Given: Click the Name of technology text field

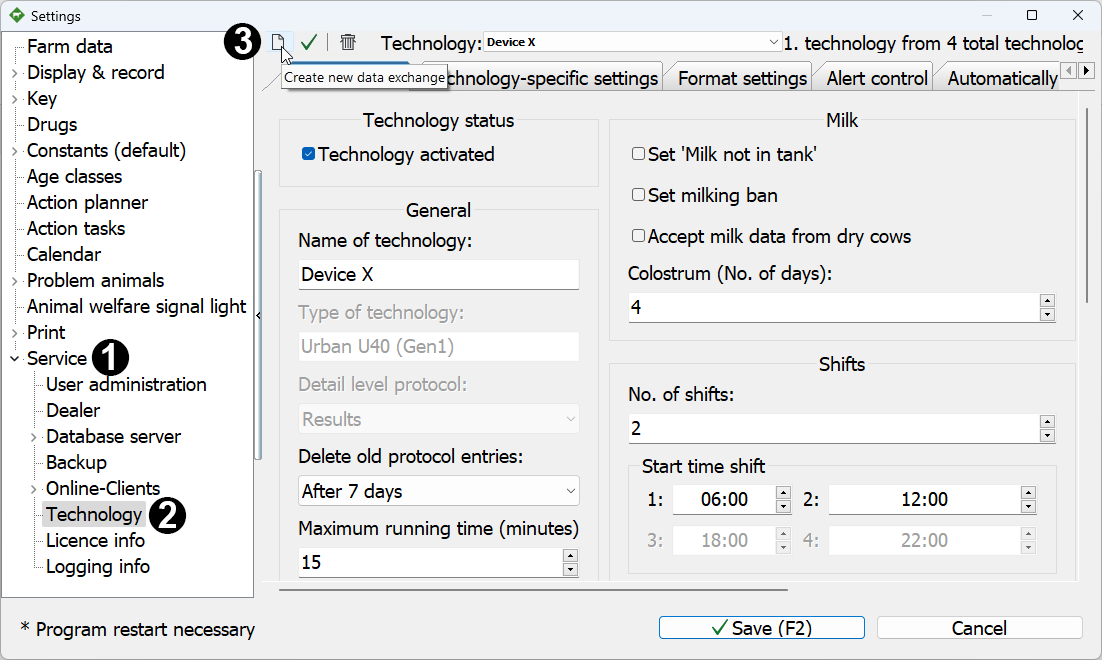Looking at the screenshot, I should (x=438, y=274).
